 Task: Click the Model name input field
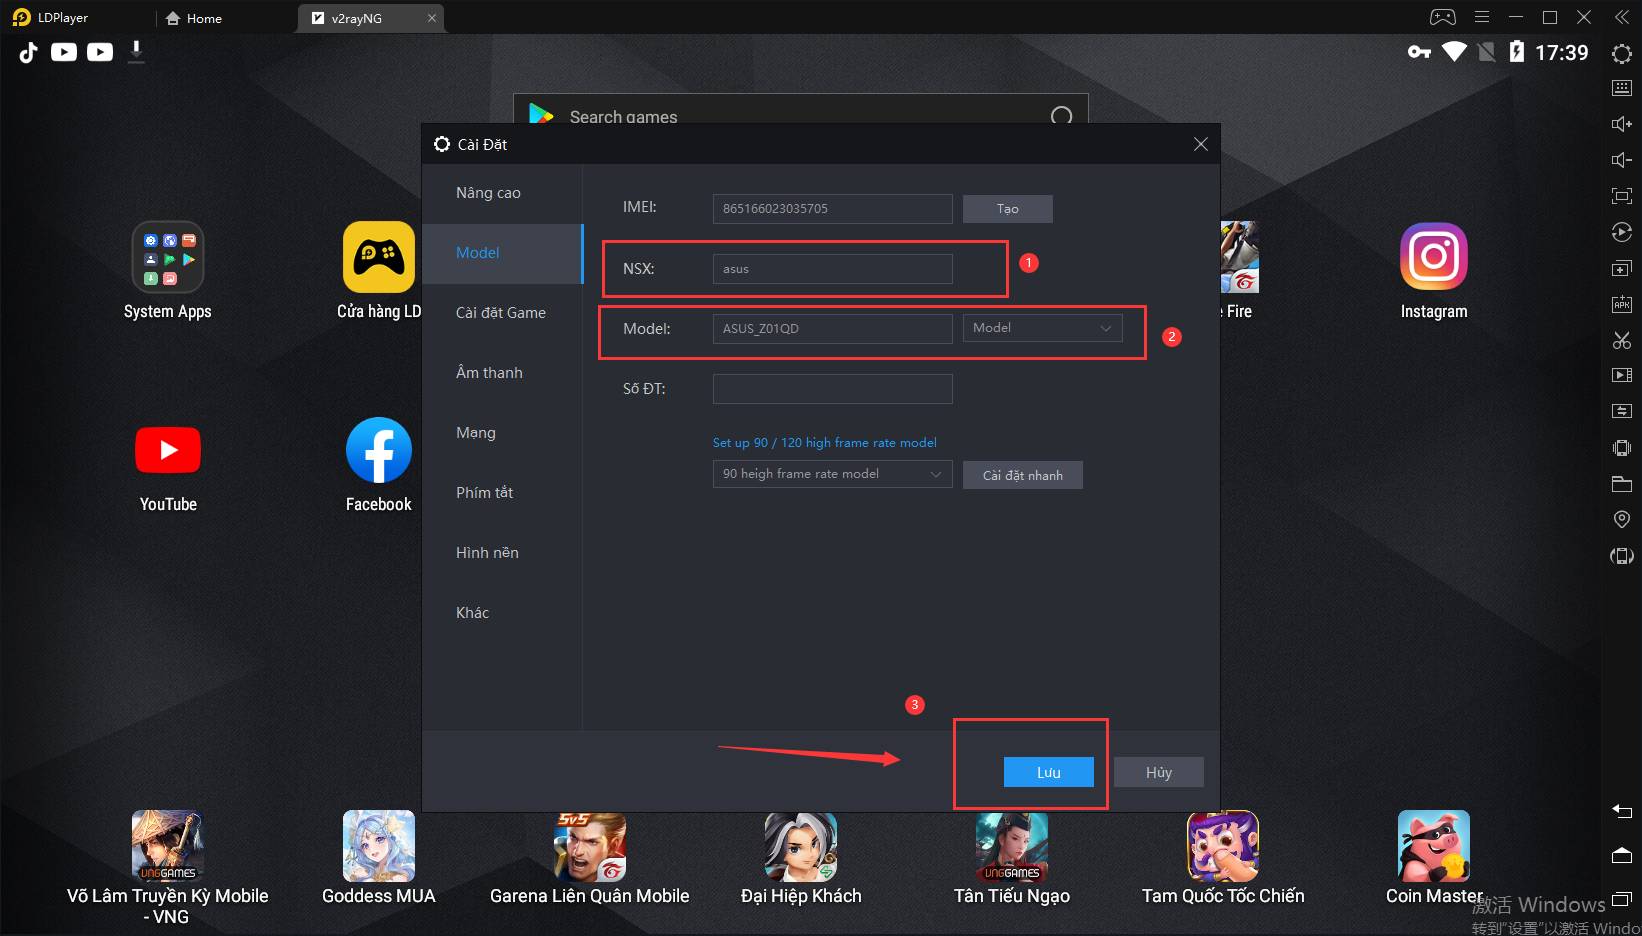(832, 329)
